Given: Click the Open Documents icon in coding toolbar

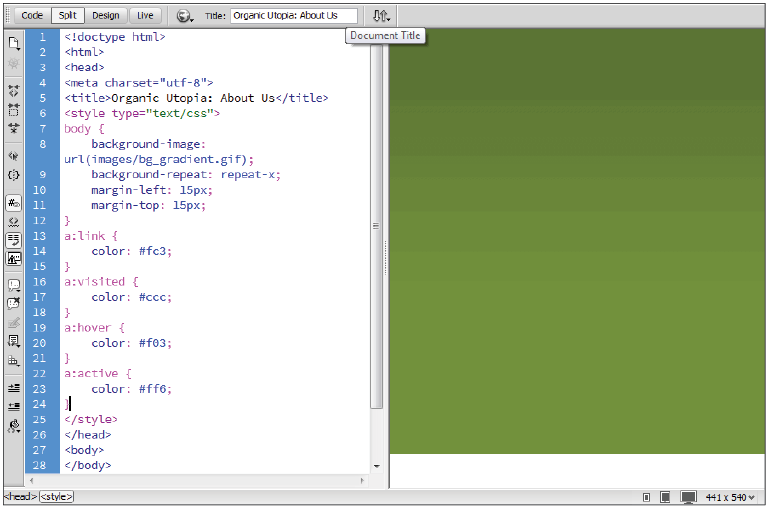Looking at the screenshot, I should pyautogui.click(x=14, y=43).
